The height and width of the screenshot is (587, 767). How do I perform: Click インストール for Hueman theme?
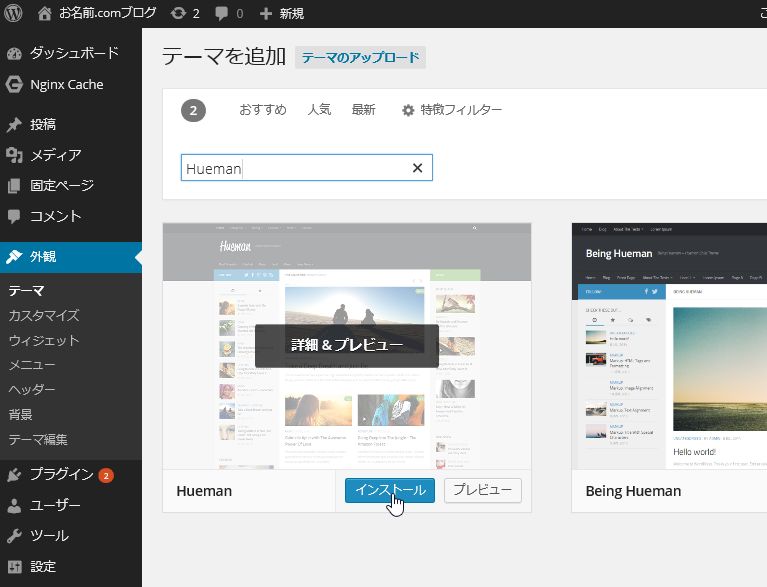tap(390, 490)
